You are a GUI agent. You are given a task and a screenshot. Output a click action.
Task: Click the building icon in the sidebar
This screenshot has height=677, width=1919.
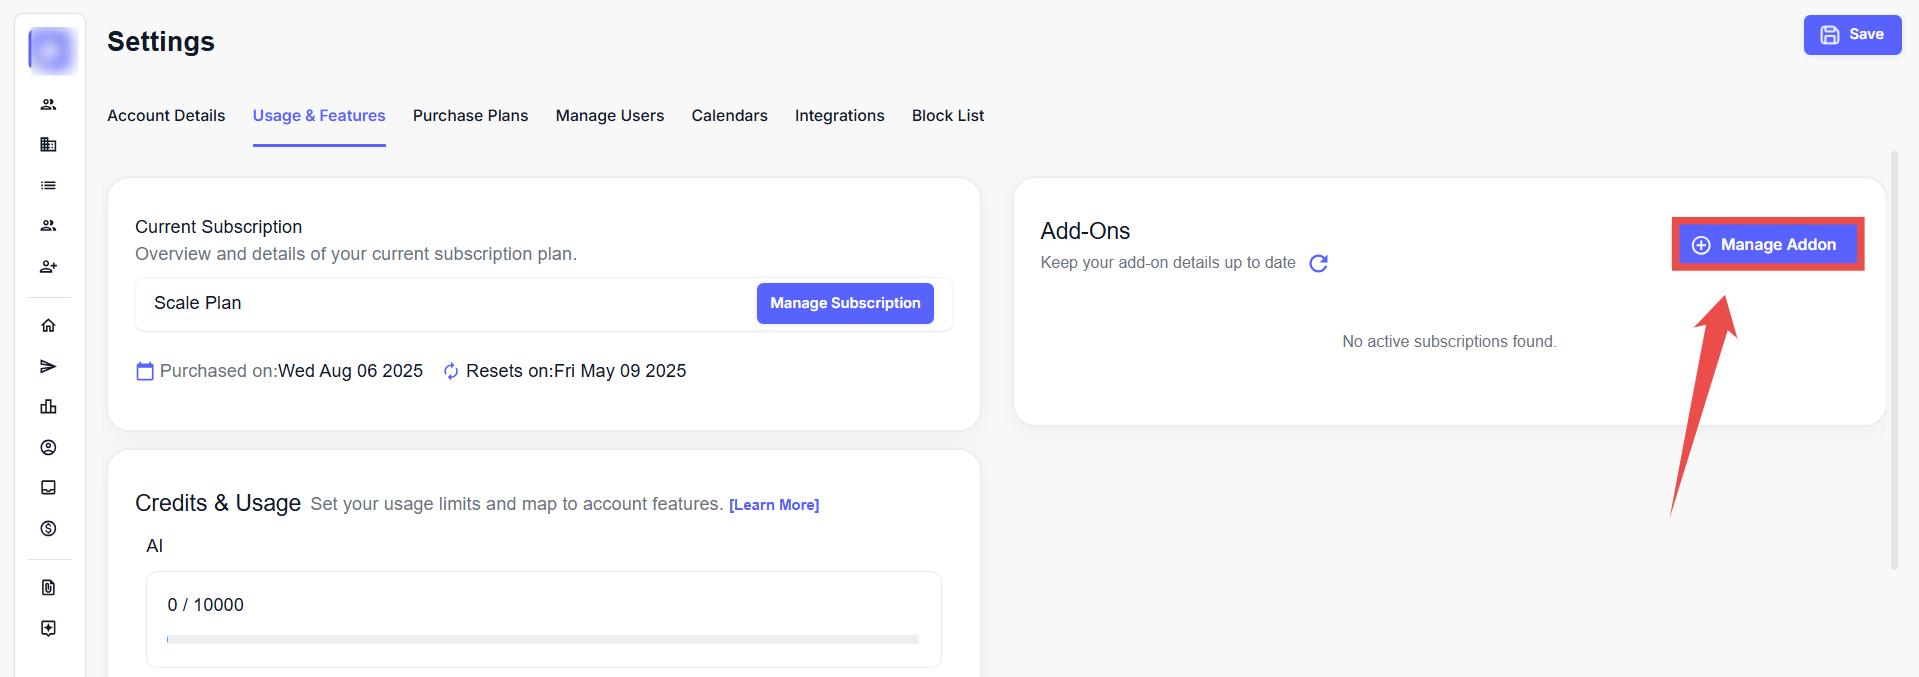point(48,145)
